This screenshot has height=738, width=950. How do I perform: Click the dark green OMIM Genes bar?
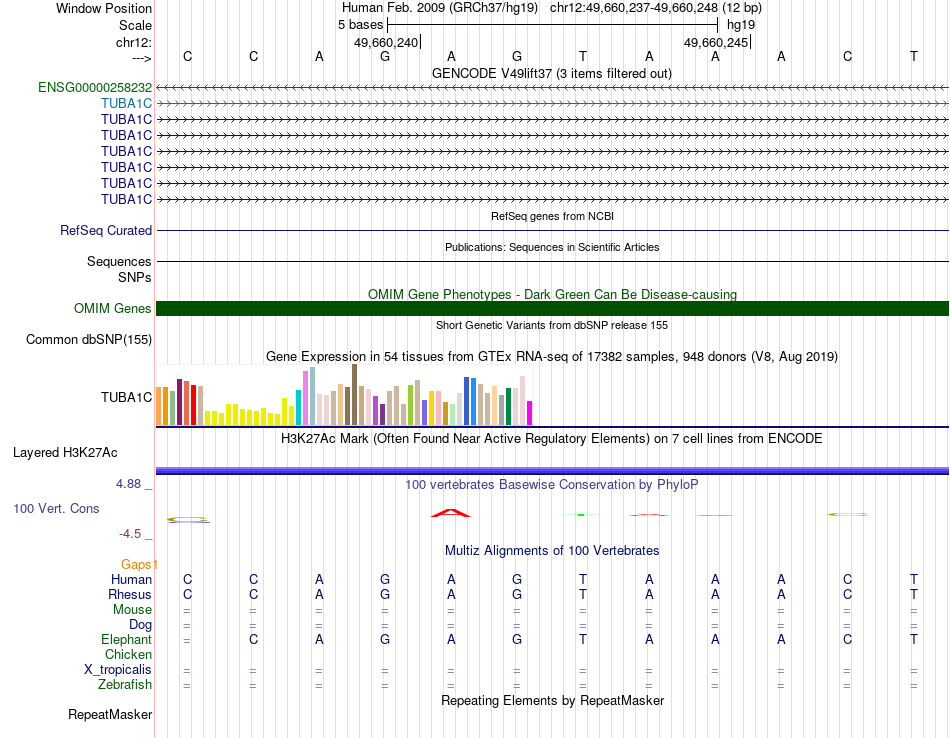click(552, 308)
